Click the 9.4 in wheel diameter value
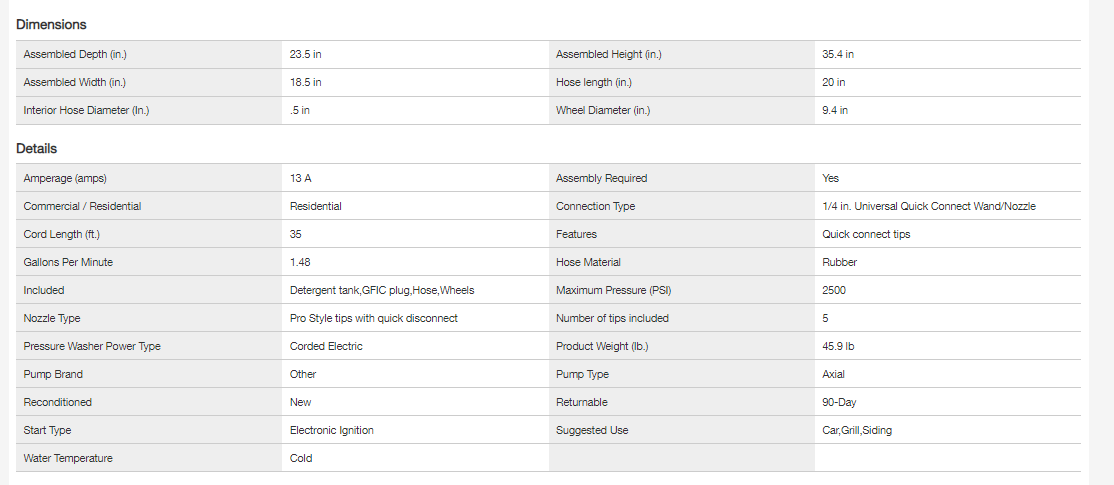 tap(835, 110)
